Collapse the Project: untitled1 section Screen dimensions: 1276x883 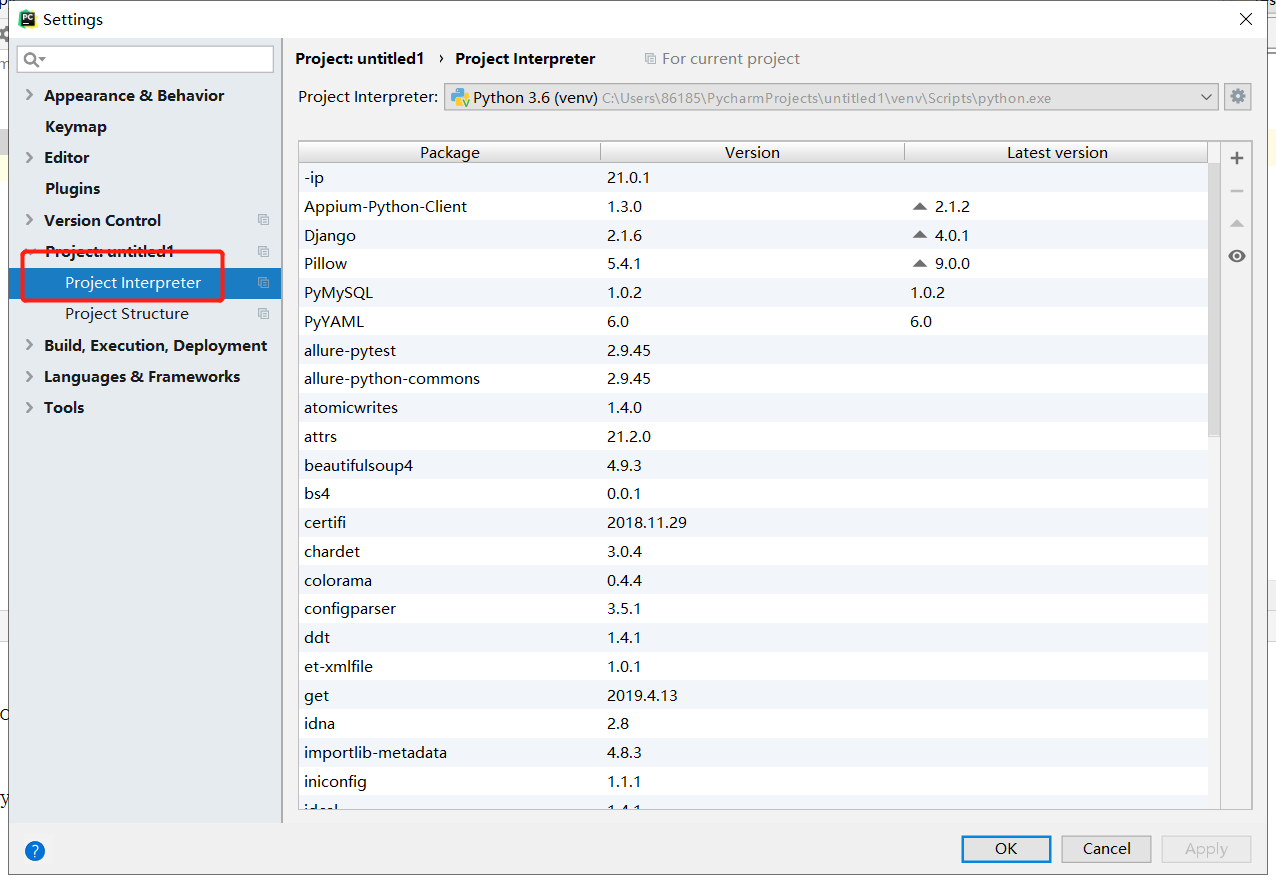(x=29, y=251)
